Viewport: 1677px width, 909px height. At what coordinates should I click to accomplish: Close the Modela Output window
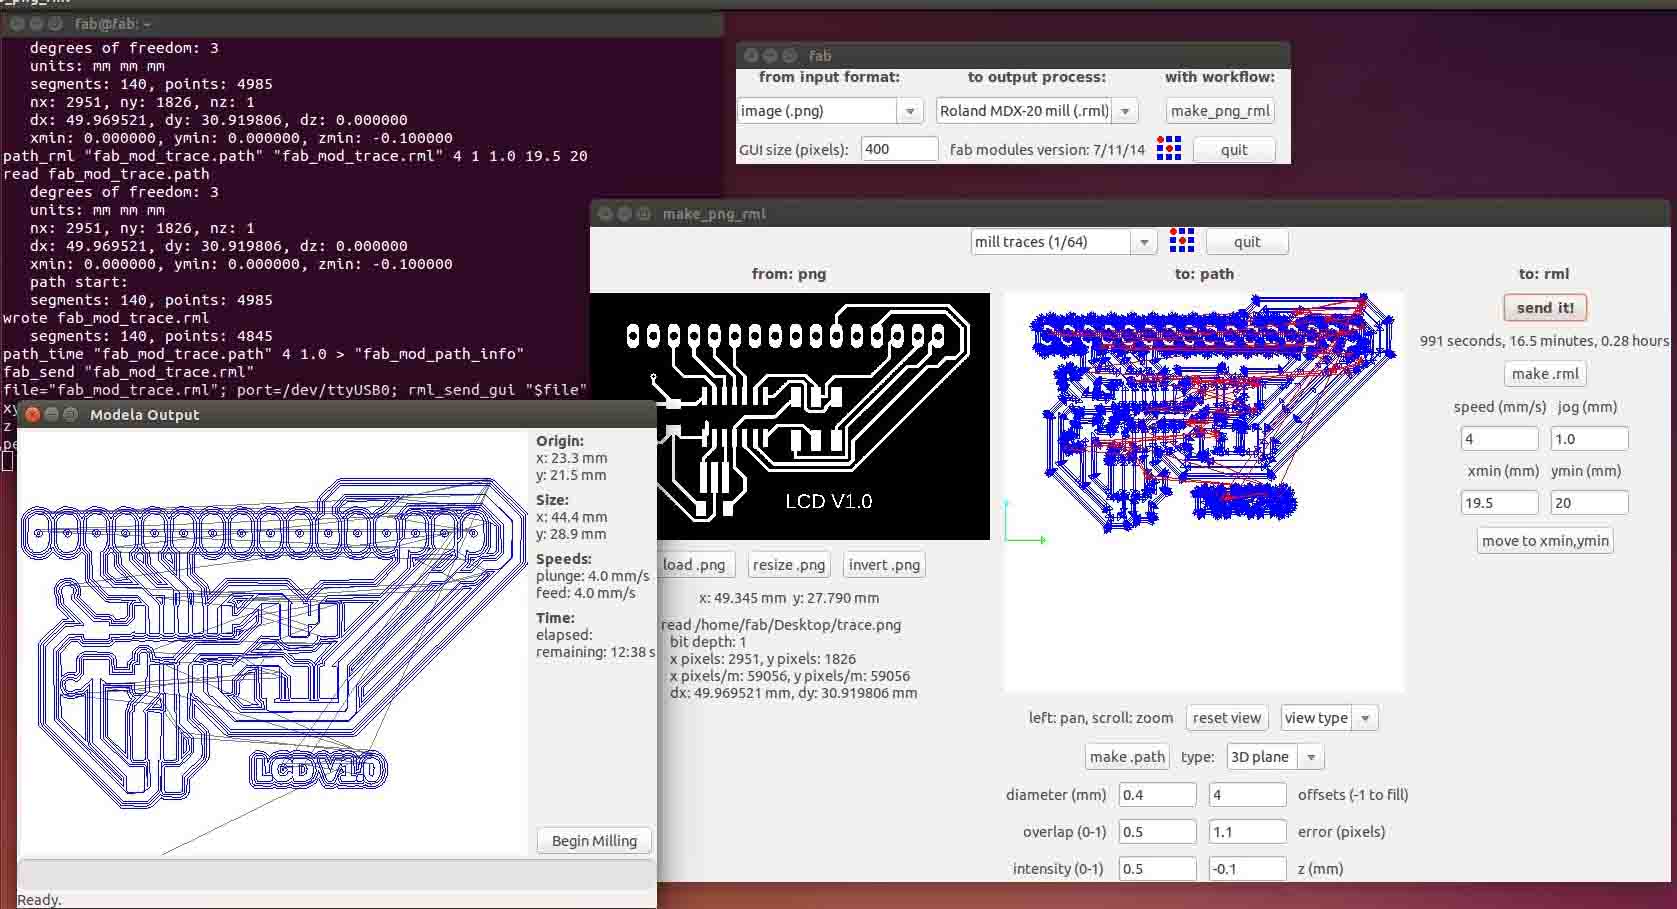(32, 414)
